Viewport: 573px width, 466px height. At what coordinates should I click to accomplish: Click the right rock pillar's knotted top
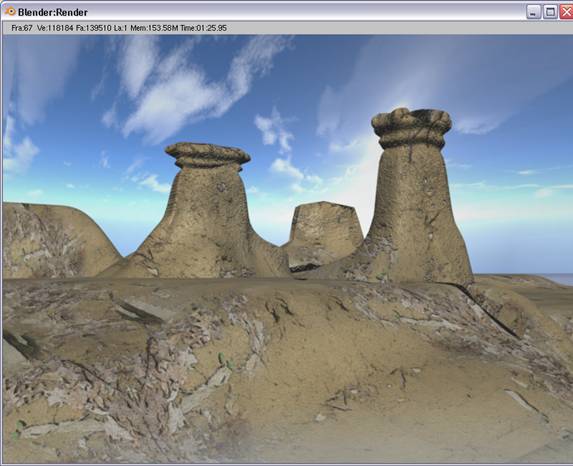click(411, 128)
